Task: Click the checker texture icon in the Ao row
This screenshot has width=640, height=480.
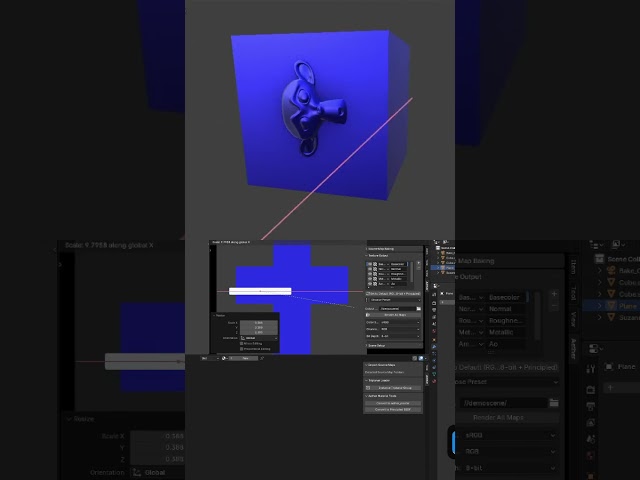Action: pyautogui.click(x=375, y=284)
